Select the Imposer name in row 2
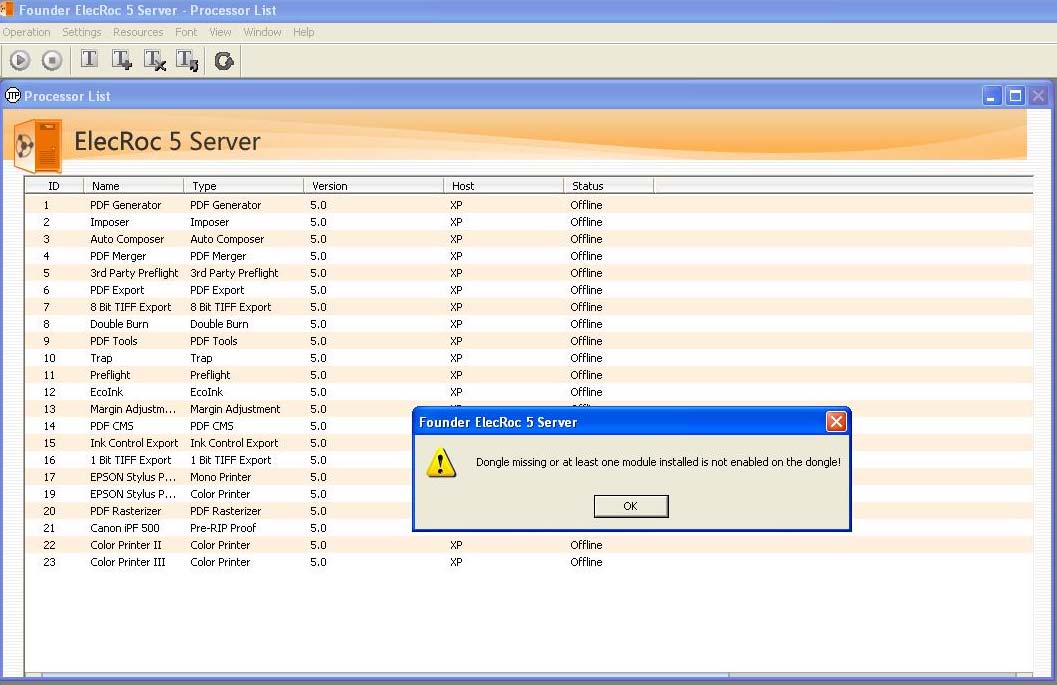Screen dimensions: 1057x685 (109, 222)
